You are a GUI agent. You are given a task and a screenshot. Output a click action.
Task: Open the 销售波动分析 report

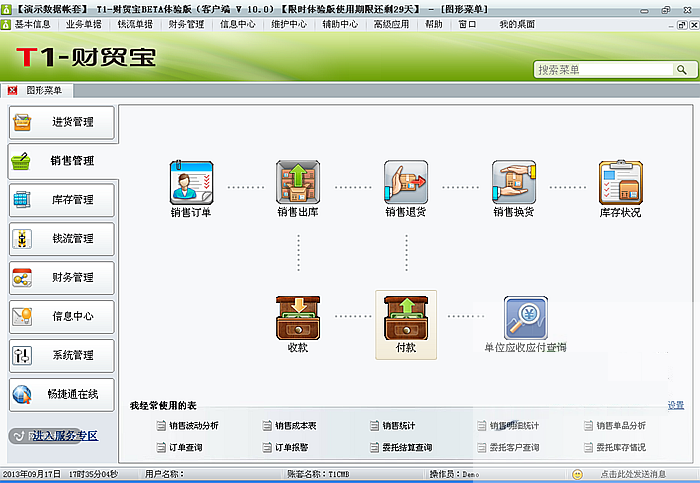pyautogui.click(x=188, y=426)
